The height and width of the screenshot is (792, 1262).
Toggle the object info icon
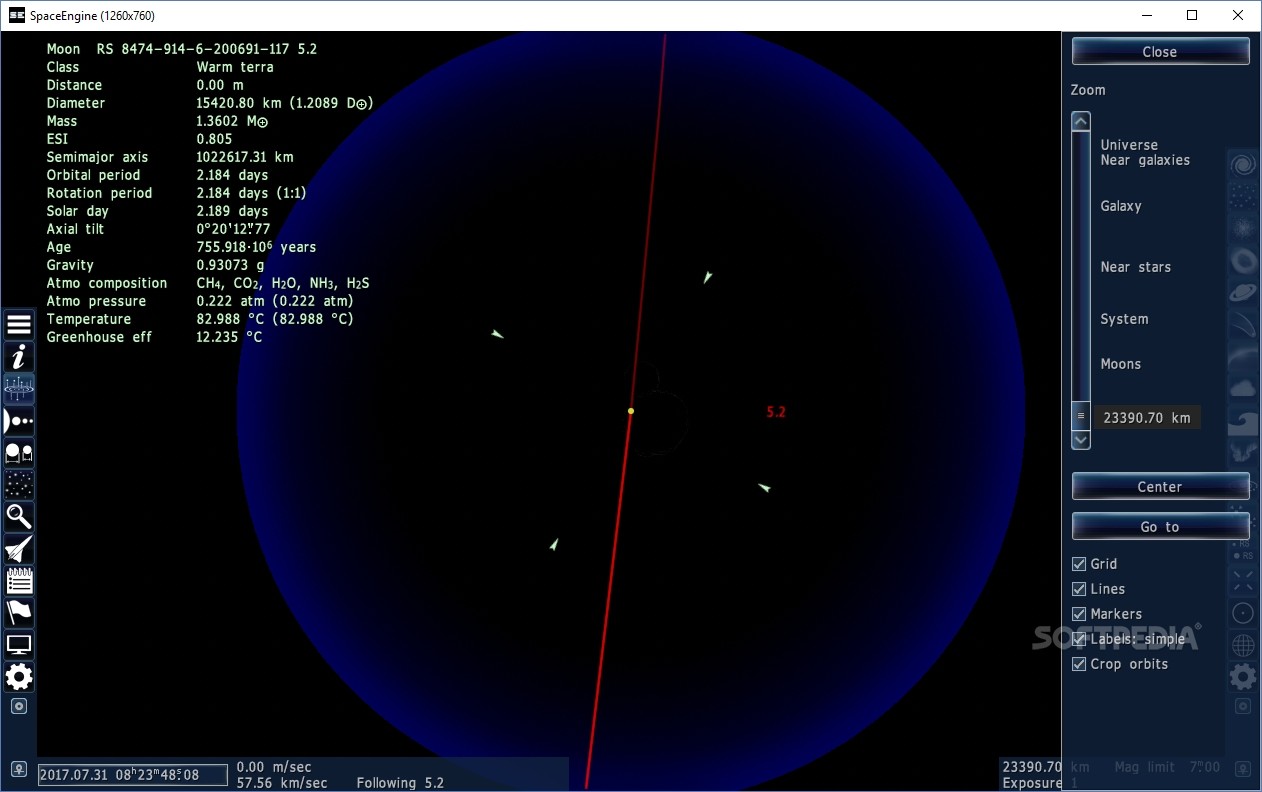(19, 357)
